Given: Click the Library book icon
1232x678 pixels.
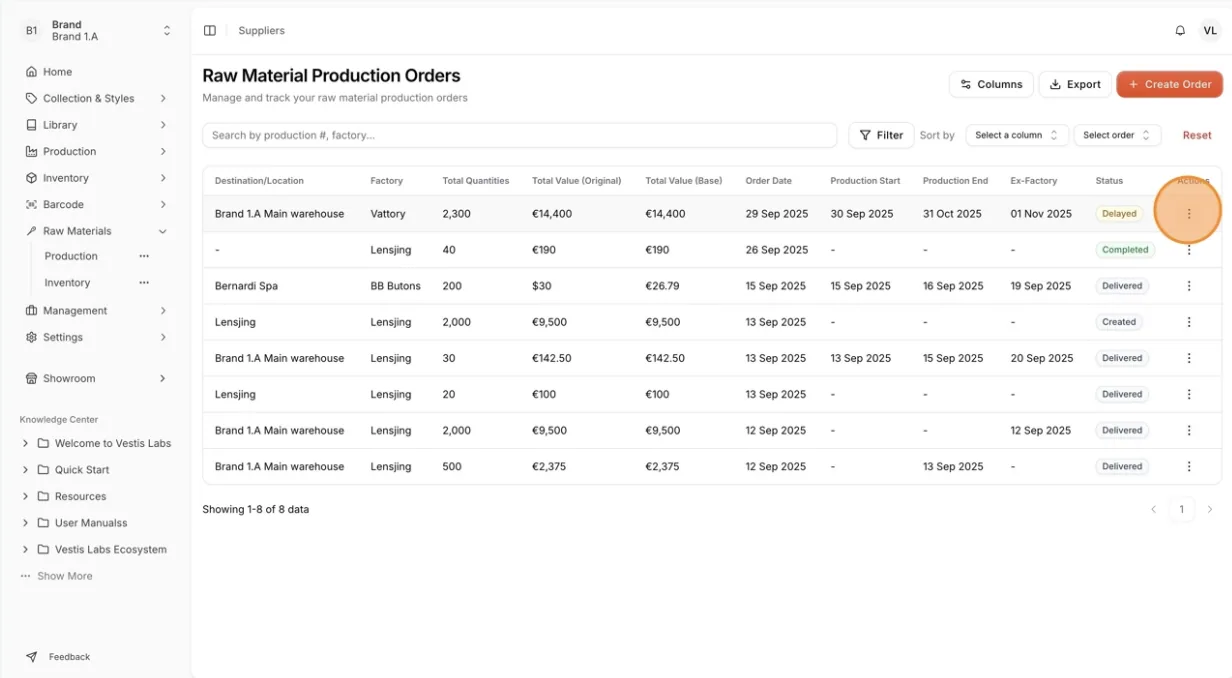Looking at the screenshot, I should [x=32, y=125].
